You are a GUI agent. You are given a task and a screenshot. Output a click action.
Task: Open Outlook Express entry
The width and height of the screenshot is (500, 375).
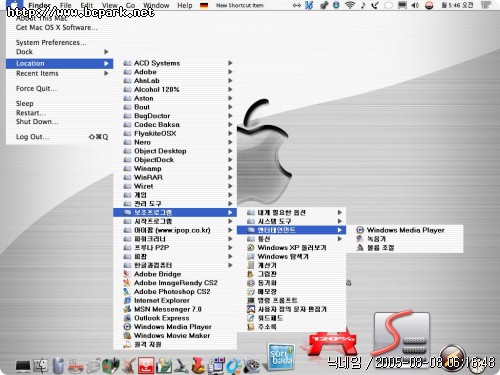pyautogui.click(x=175, y=318)
